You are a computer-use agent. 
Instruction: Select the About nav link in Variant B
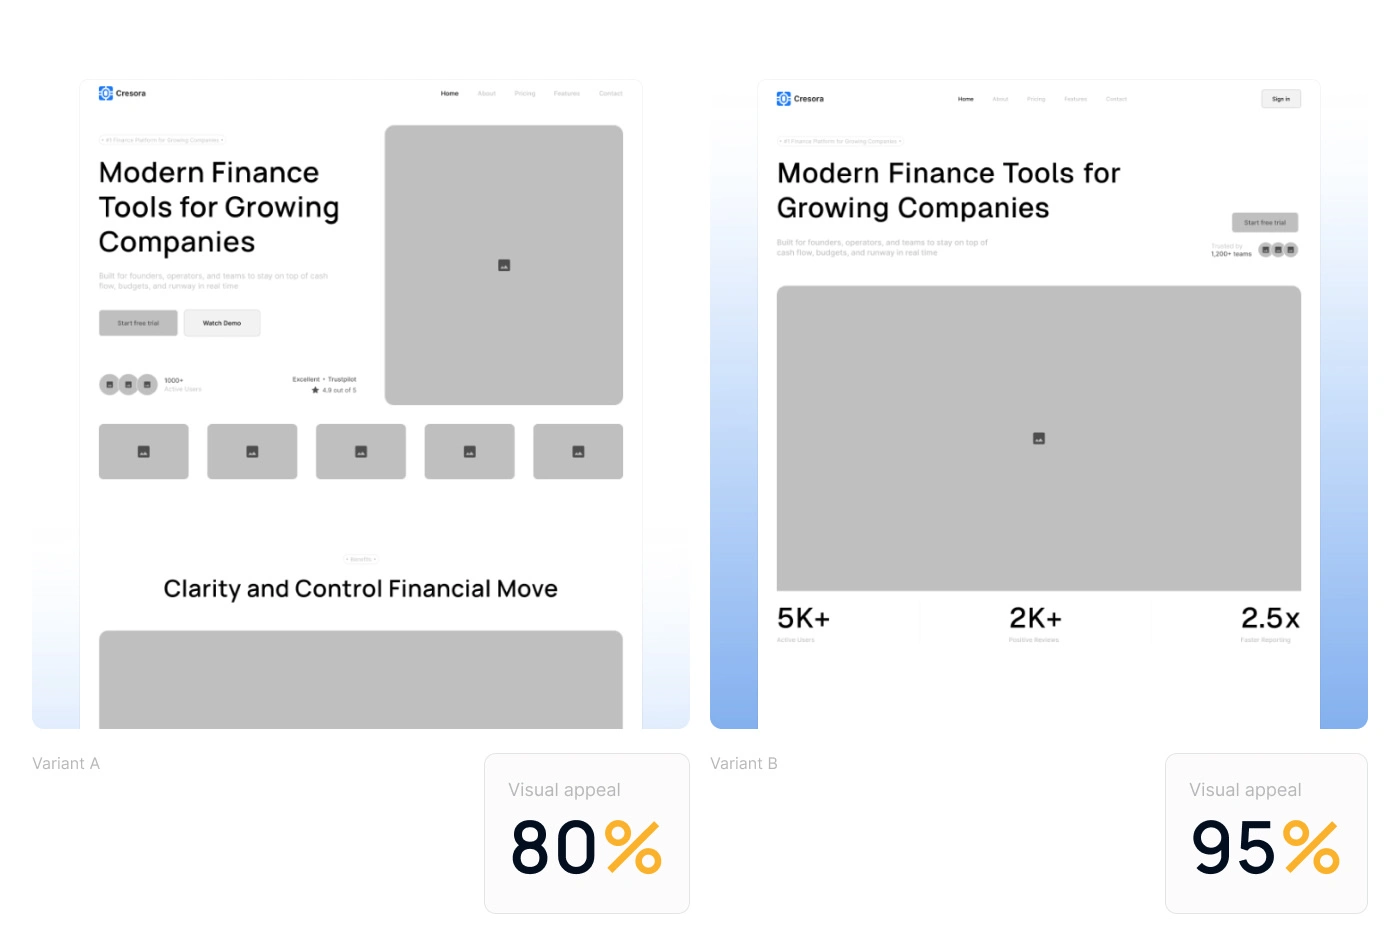pos(1000,99)
